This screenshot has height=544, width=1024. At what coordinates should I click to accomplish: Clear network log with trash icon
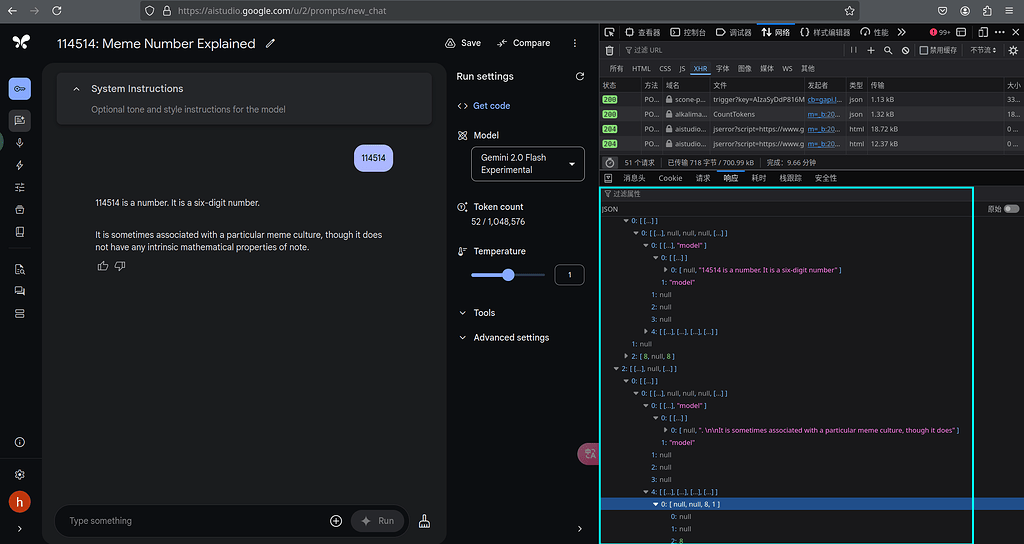609,50
